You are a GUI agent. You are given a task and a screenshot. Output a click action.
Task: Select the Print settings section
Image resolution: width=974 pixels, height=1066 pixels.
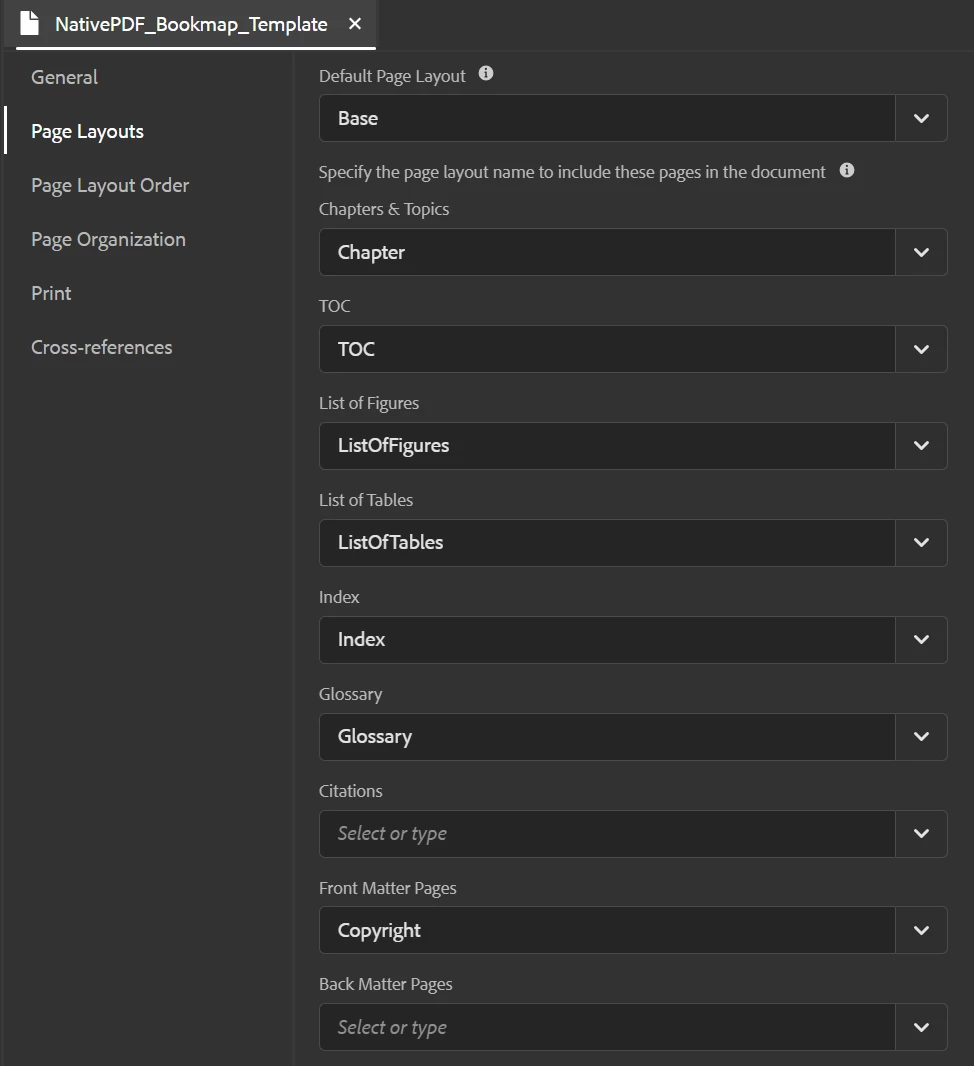point(51,293)
